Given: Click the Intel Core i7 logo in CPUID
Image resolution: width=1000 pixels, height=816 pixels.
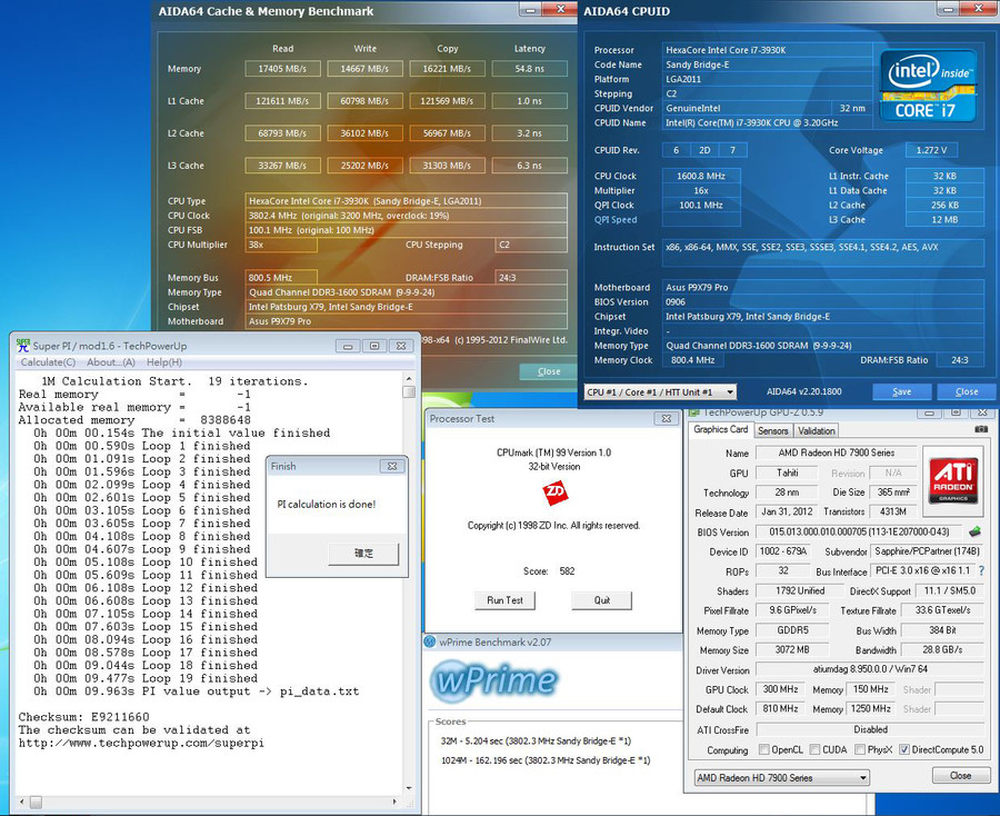Looking at the screenshot, I should [928, 85].
